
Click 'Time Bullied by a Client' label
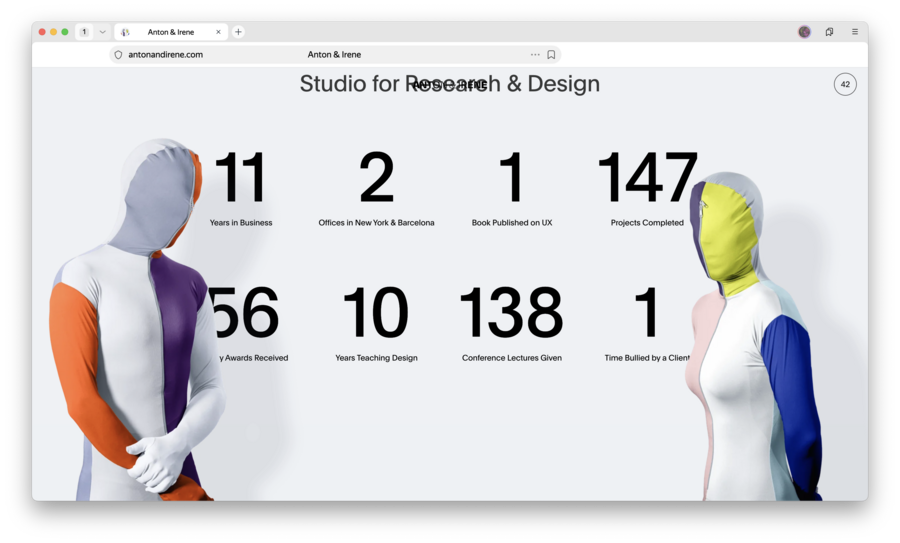point(647,358)
